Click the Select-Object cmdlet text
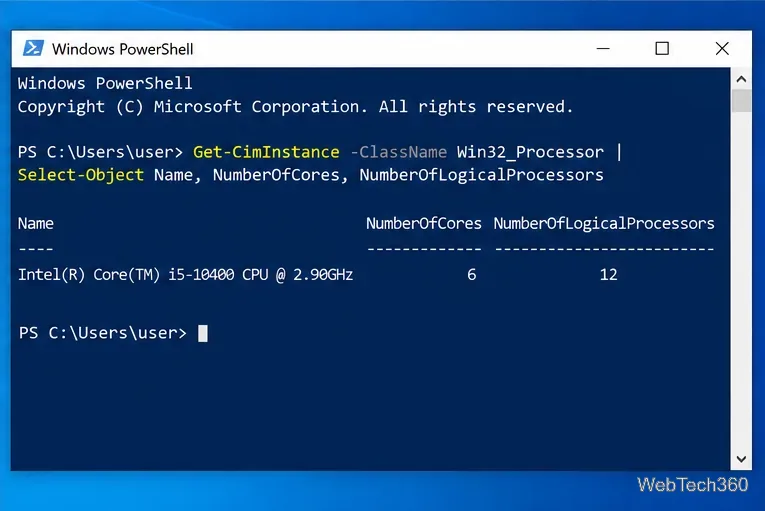The height and width of the screenshot is (511, 765). pos(81,175)
